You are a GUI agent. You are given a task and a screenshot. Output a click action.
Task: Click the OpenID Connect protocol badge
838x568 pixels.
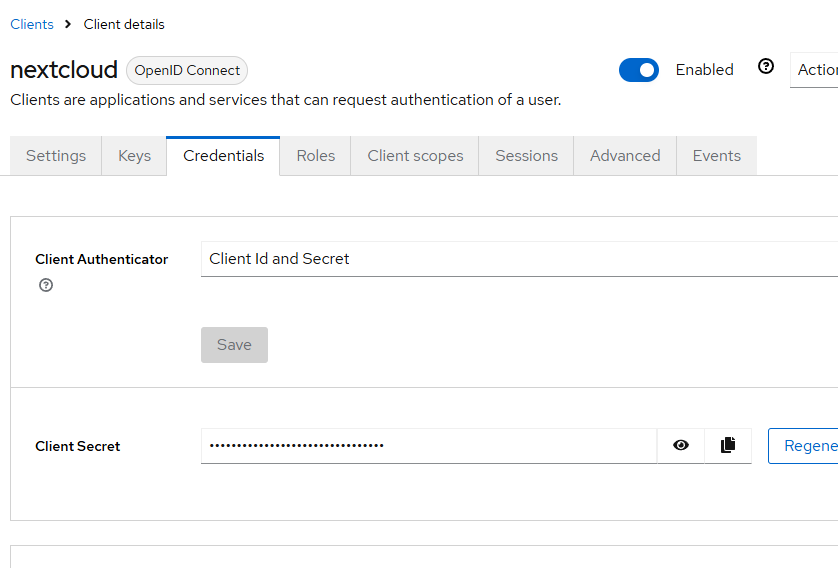187,71
